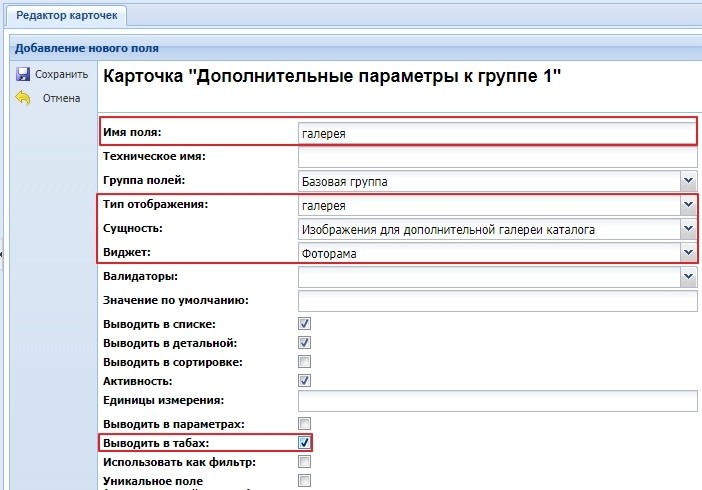The image size is (702, 490).
Task: Click the Save floppy disk icon
Action: pyautogui.click(x=22, y=74)
